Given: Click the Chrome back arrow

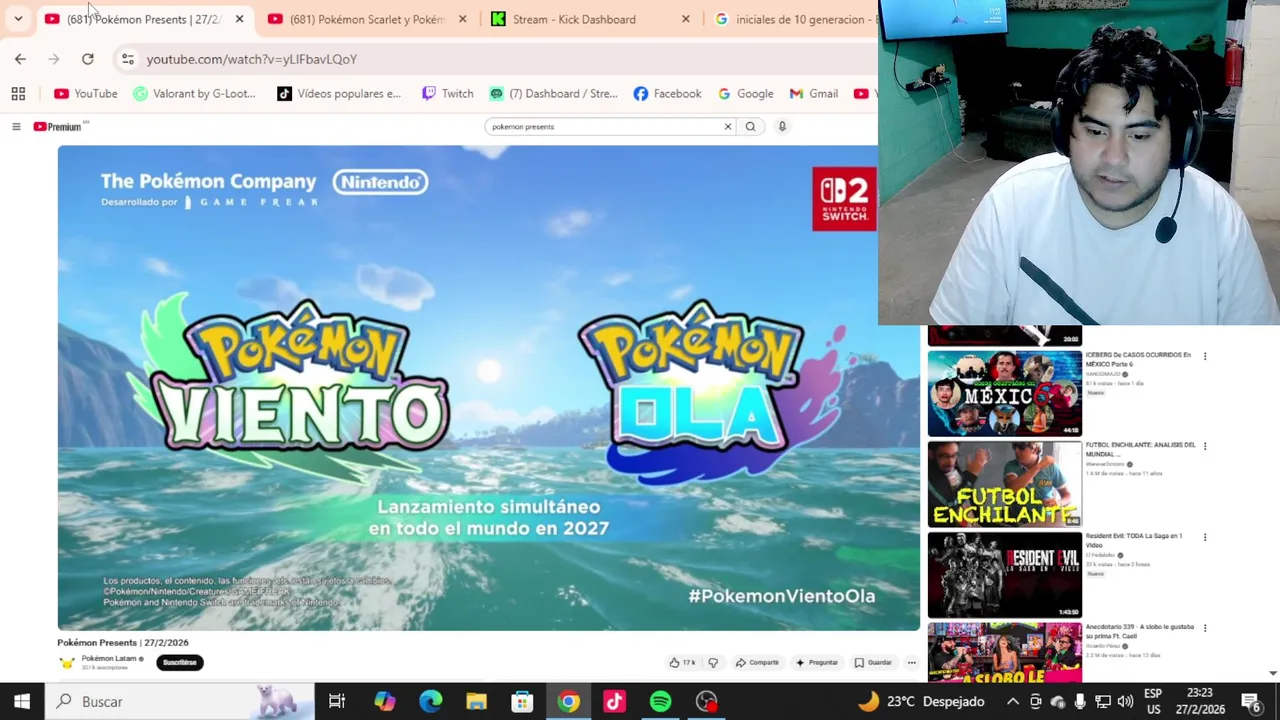Looking at the screenshot, I should coord(20,59).
